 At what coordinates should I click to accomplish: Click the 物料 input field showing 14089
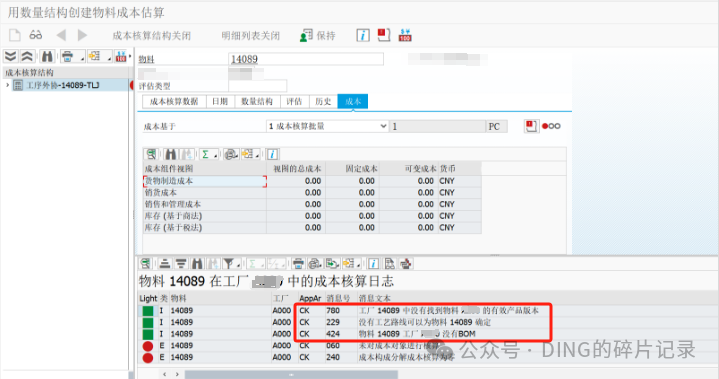[305, 59]
